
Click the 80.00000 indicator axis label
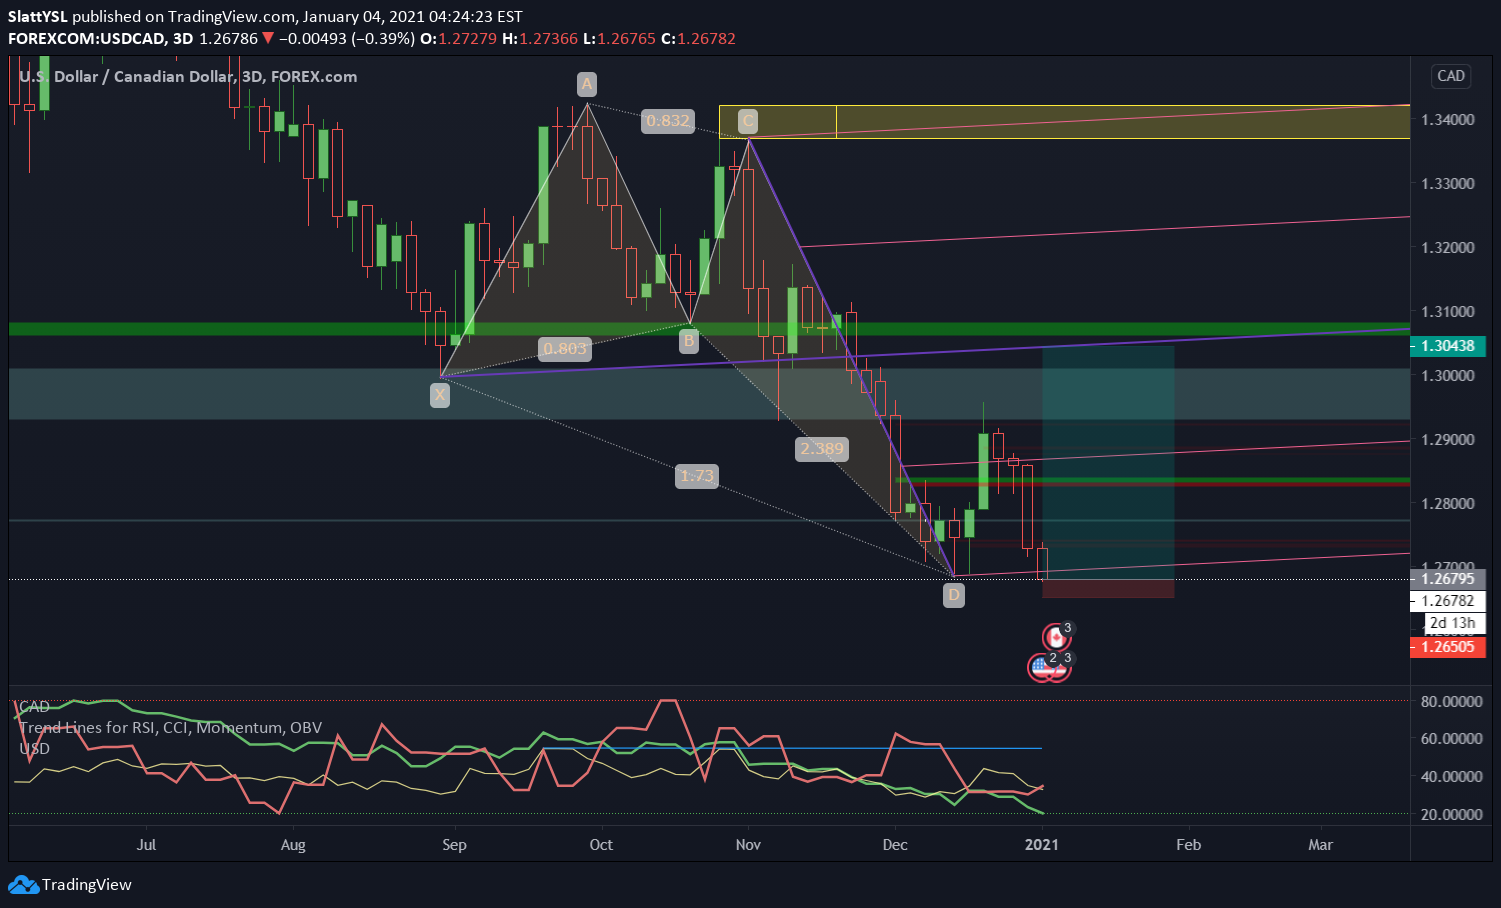point(1451,701)
